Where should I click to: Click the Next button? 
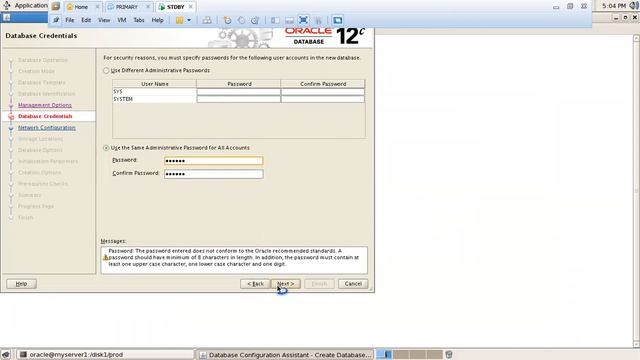pos(286,284)
